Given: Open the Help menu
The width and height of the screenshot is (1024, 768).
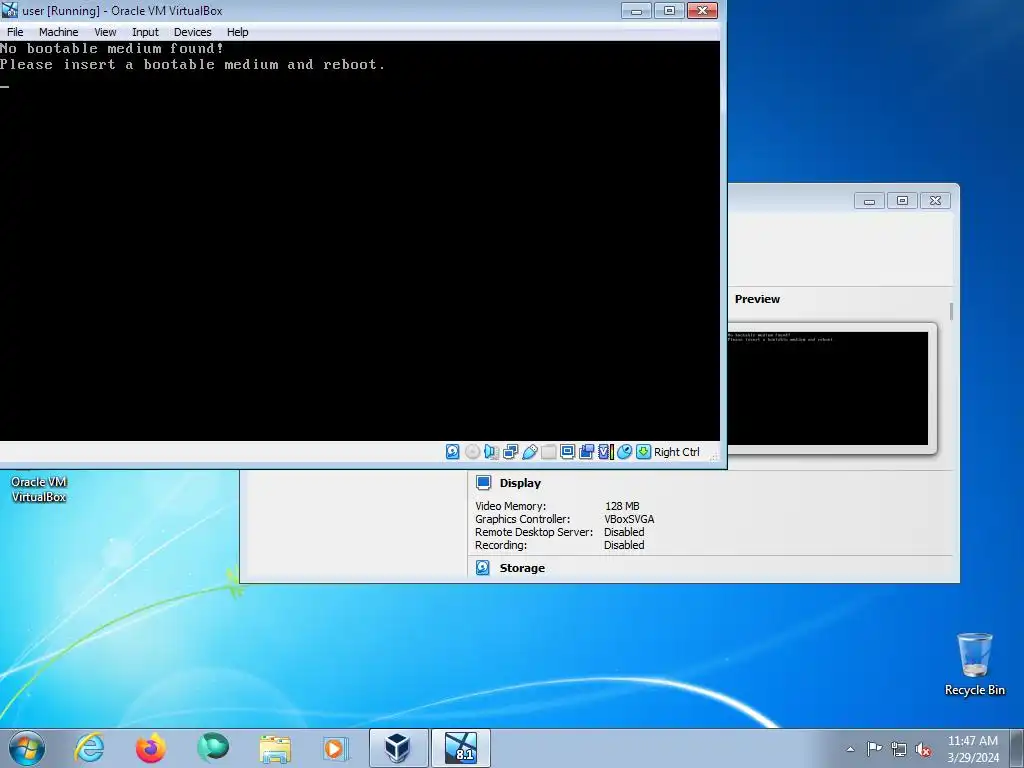Looking at the screenshot, I should pyautogui.click(x=238, y=32).
